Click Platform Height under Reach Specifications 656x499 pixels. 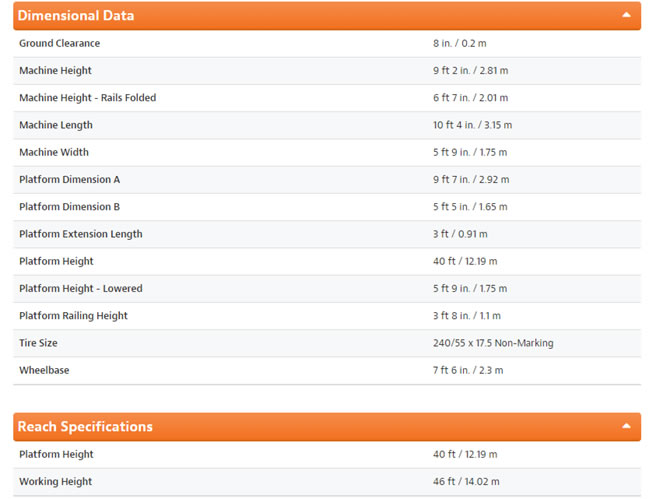(56, 454)
